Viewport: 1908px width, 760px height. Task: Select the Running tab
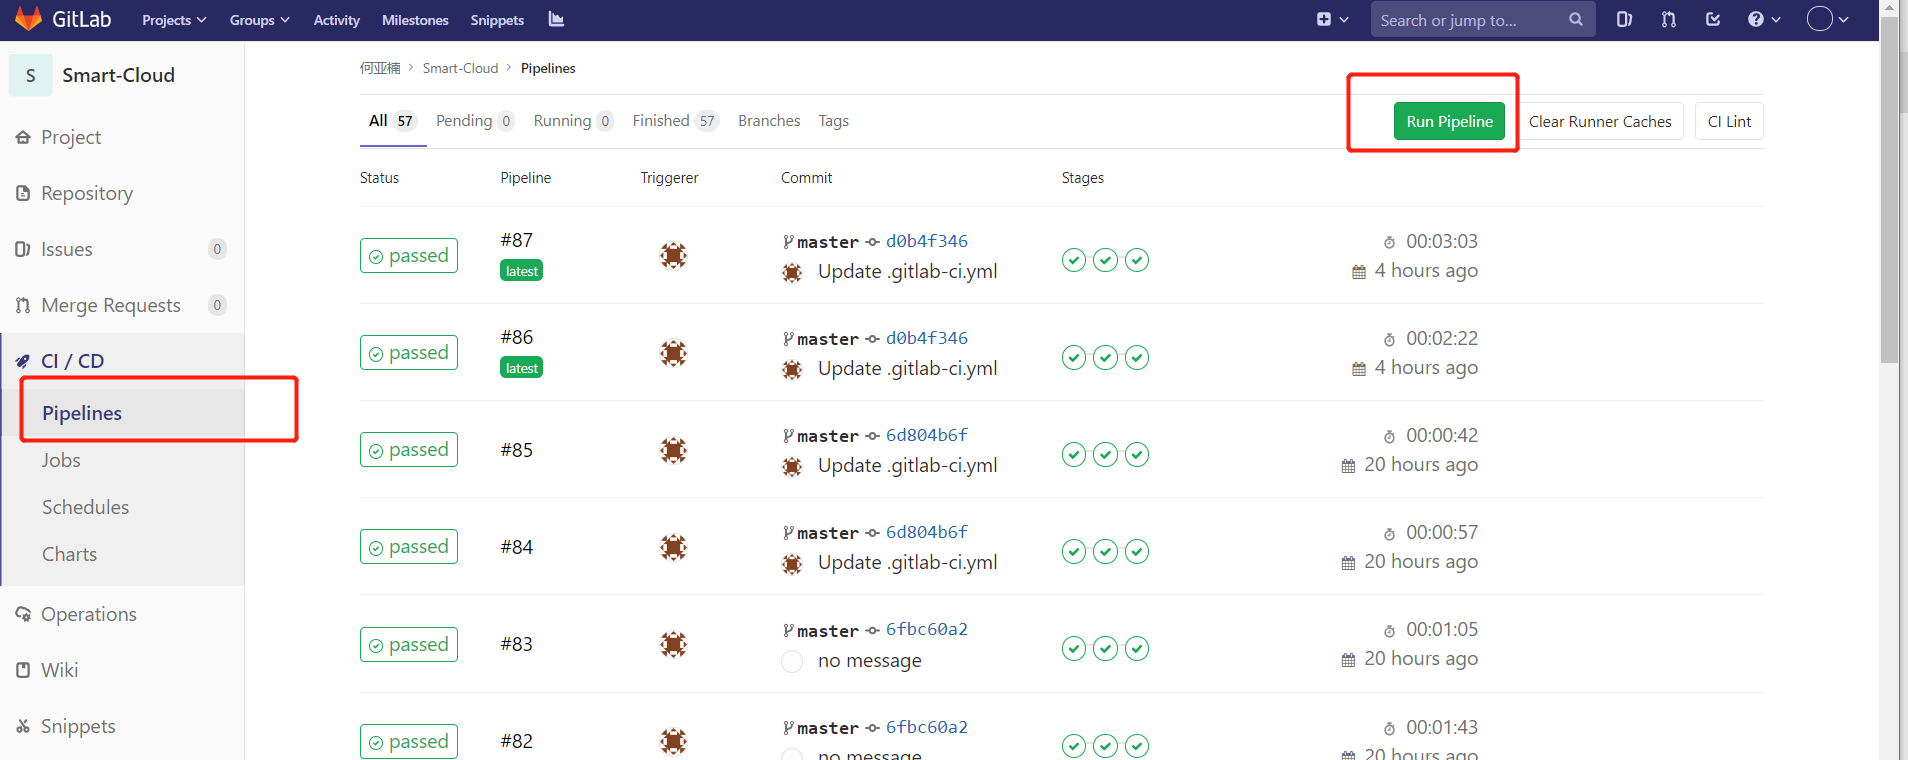coord(573,121)
